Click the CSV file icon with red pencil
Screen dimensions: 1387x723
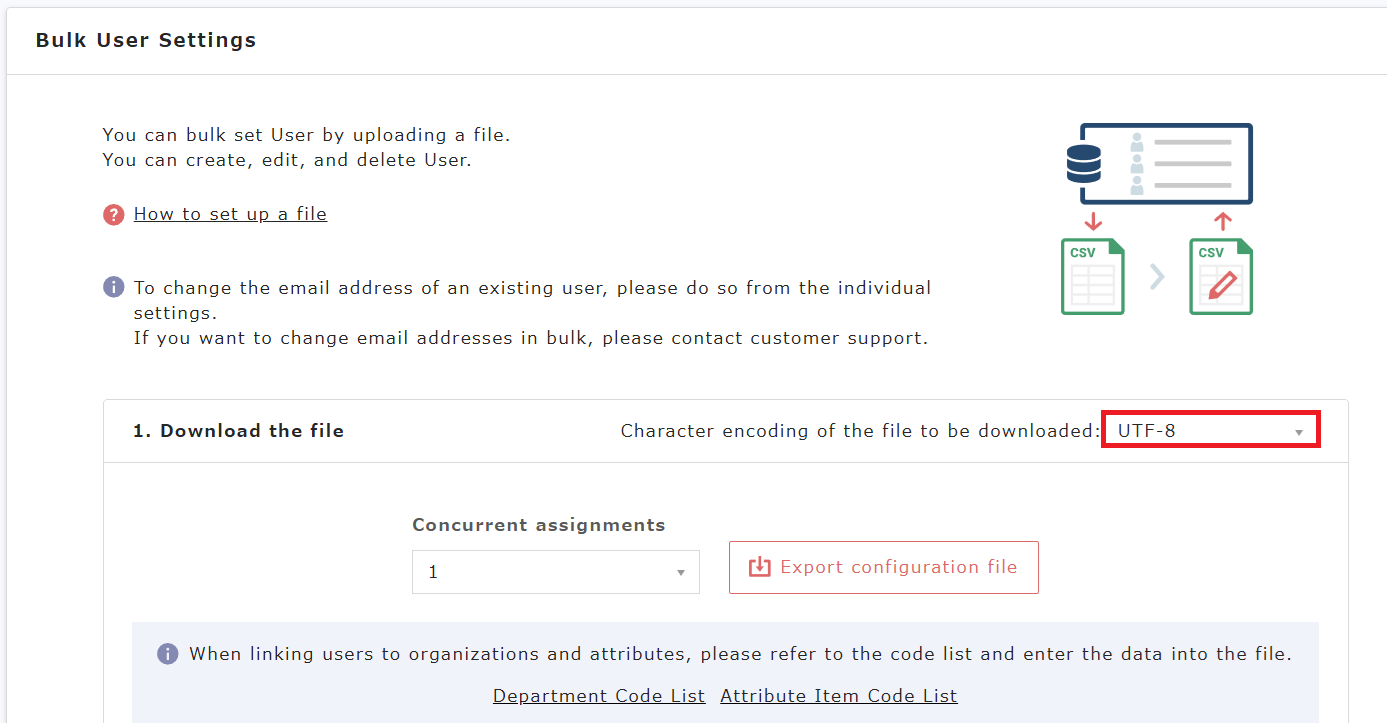(1220, 276)
